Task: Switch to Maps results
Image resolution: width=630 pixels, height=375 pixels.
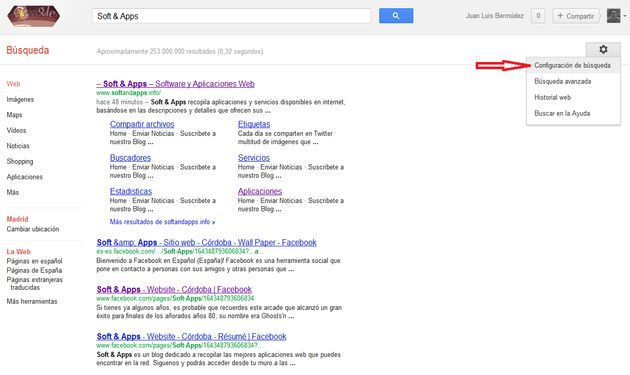Action: (x=14, y=115)
